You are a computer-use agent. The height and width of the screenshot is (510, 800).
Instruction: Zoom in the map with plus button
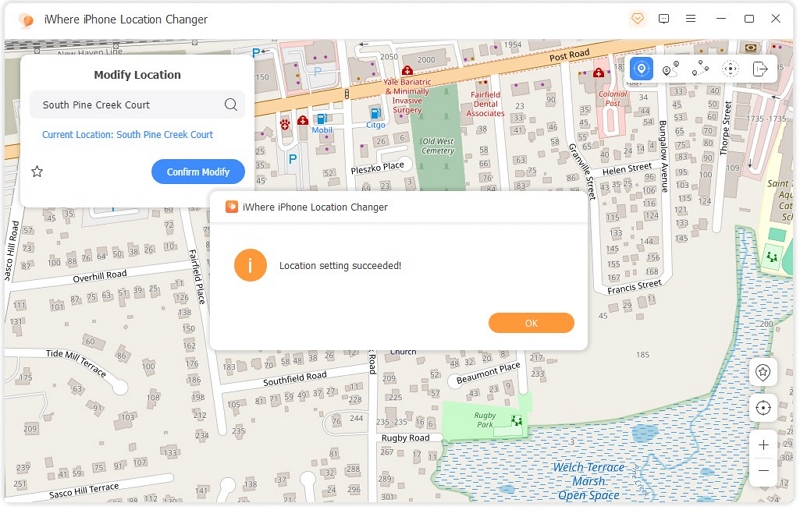763,445
